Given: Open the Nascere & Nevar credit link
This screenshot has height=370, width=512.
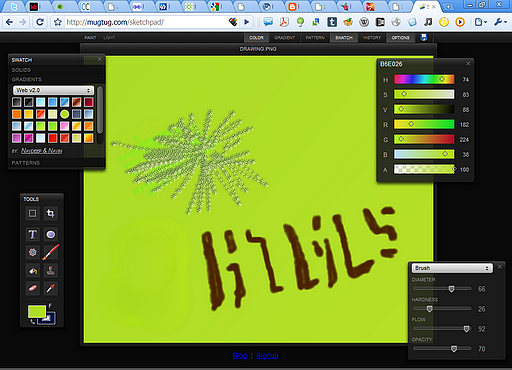Looking at the screenshot, I should pyautogui.click(x=42, y=151).
